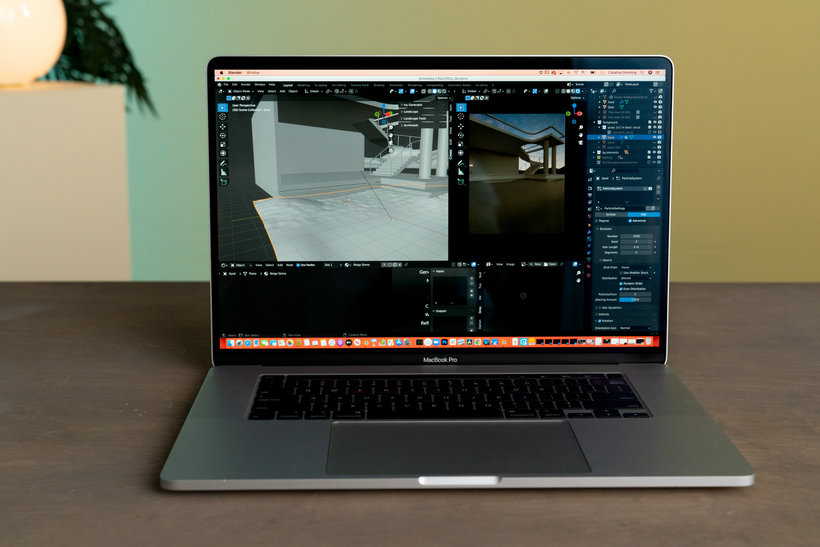Click the Hair type button
Viewport: 820px width, 547px height.
[643, 214]
